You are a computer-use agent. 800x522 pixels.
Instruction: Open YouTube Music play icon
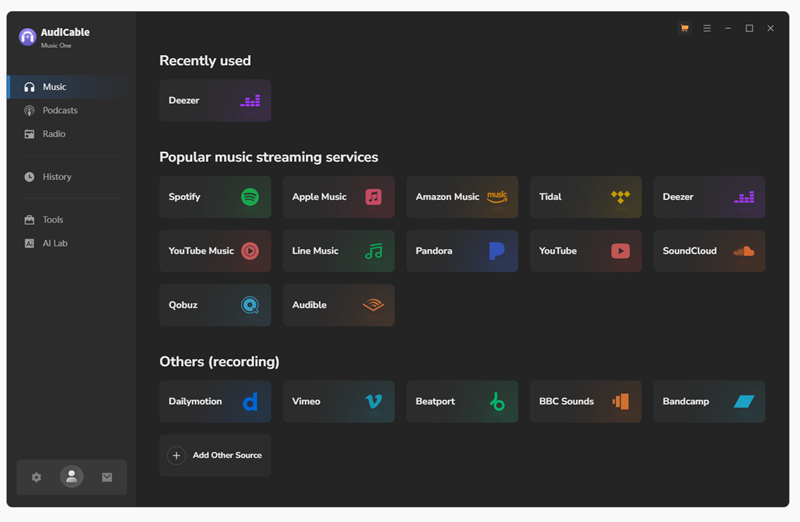[x=250, y=251]
